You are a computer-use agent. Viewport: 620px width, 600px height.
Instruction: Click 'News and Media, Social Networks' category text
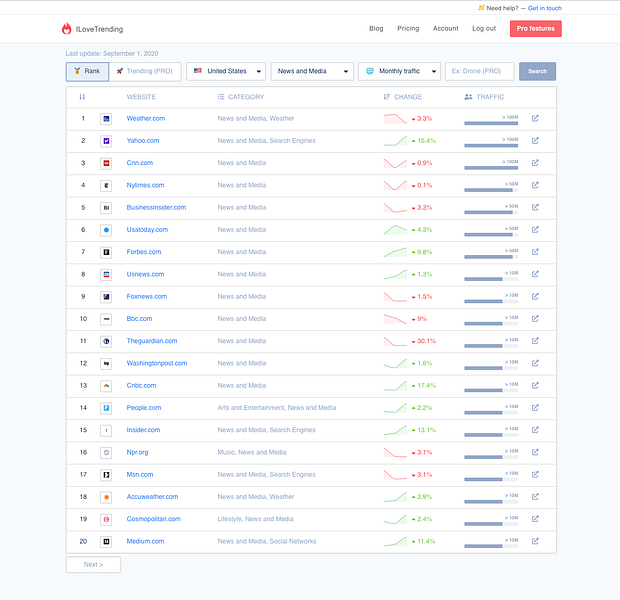coord(267,541)
